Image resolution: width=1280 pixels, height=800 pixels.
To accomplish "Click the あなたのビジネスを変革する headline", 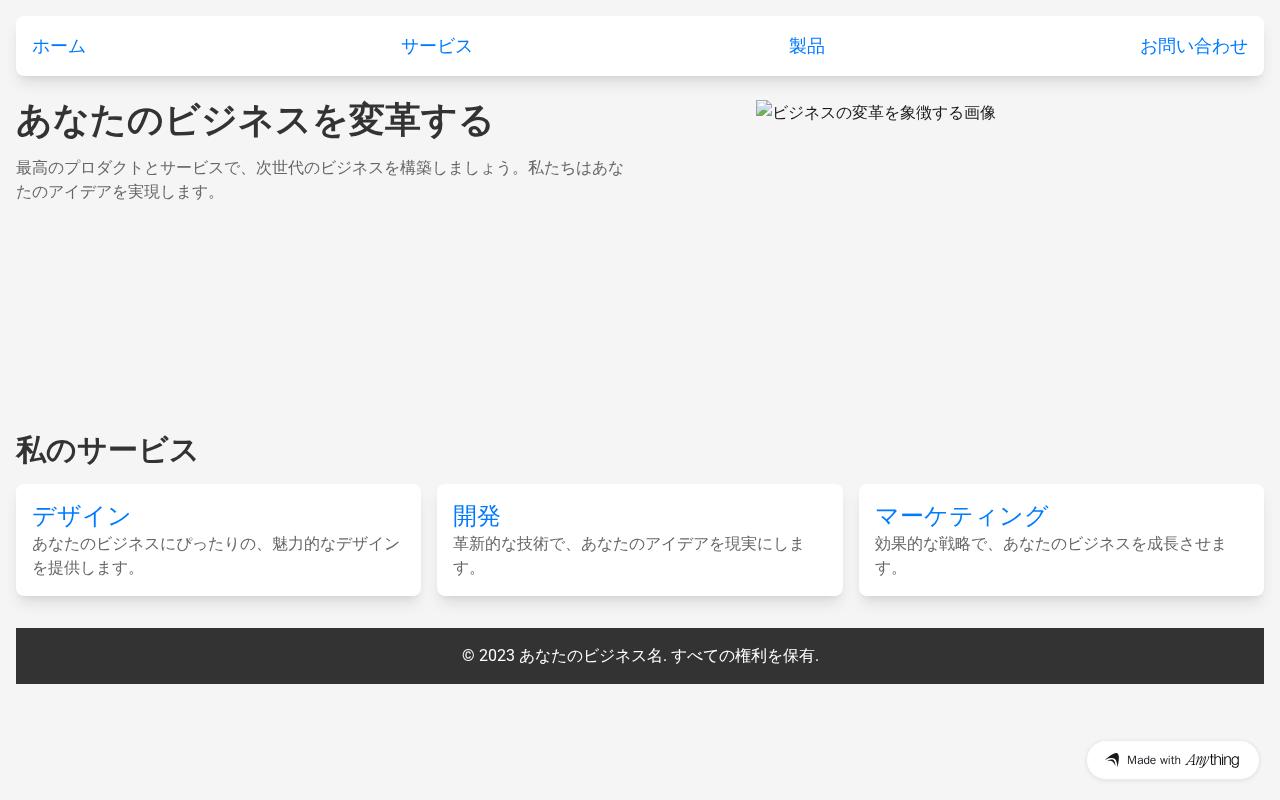I will [x=255, y=121].
